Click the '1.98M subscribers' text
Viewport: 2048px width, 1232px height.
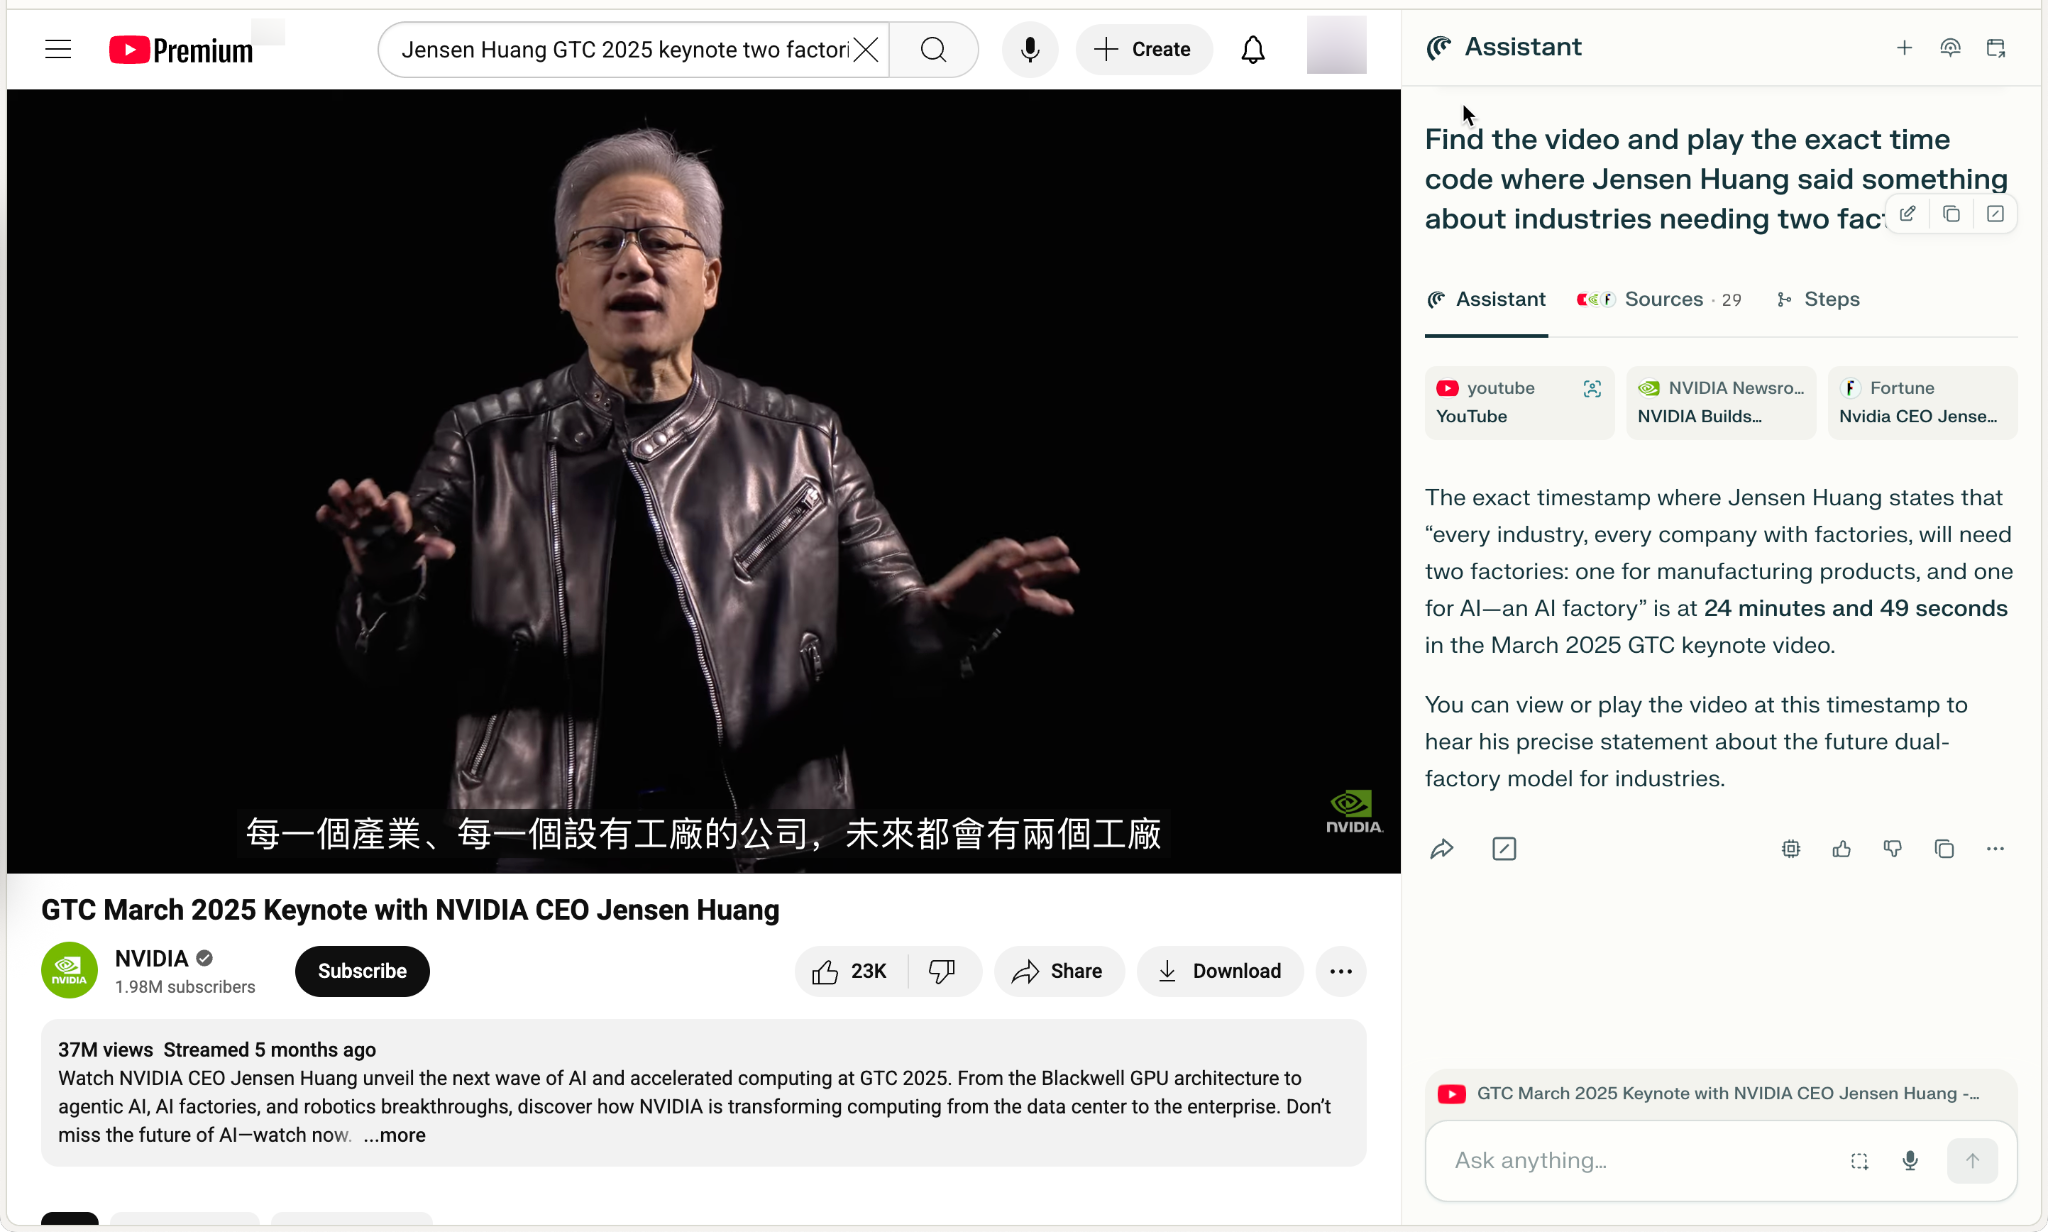[x=185, y=986]
